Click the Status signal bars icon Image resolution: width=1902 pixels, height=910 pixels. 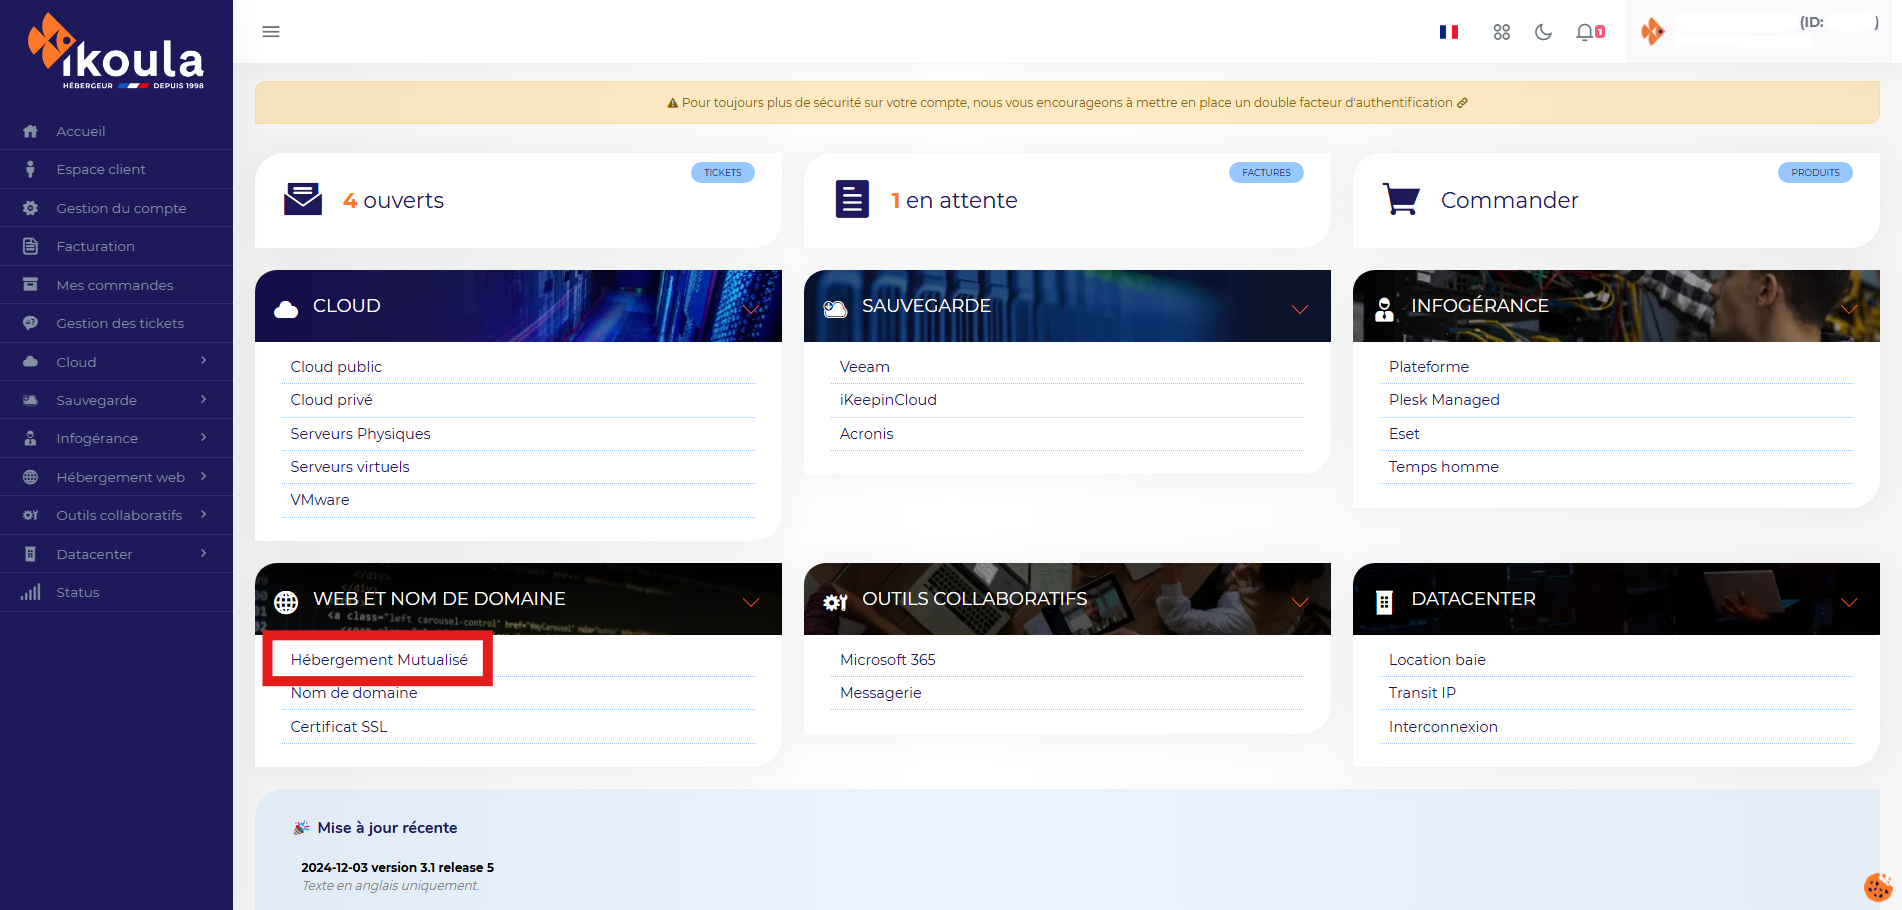pyautogui.click(x=30, y=592)
